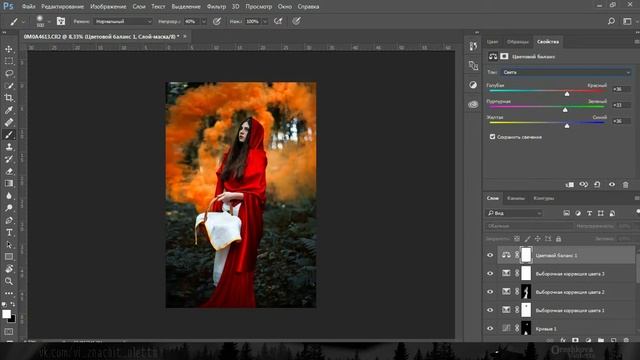Select the Gradient tool
This screenshot has height=360, width=640.
point(9,184)
